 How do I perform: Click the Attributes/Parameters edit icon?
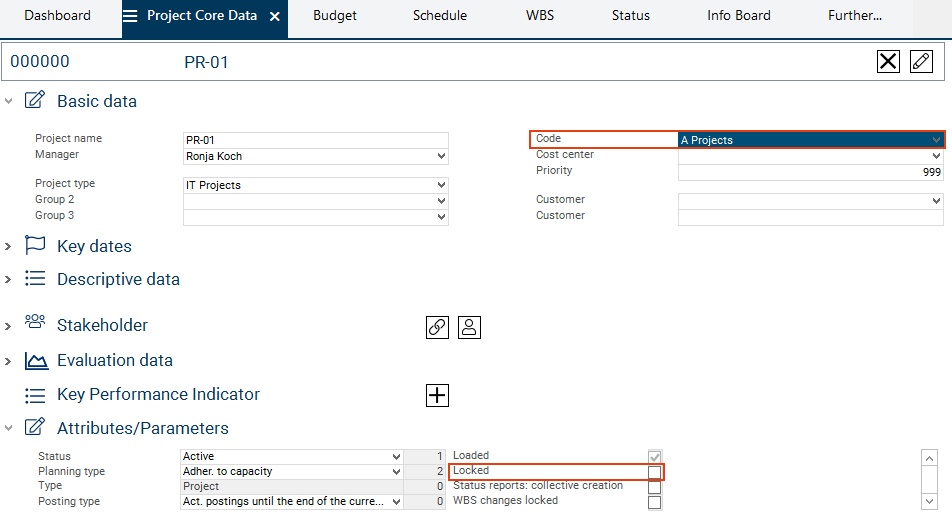tap(35, 428)
